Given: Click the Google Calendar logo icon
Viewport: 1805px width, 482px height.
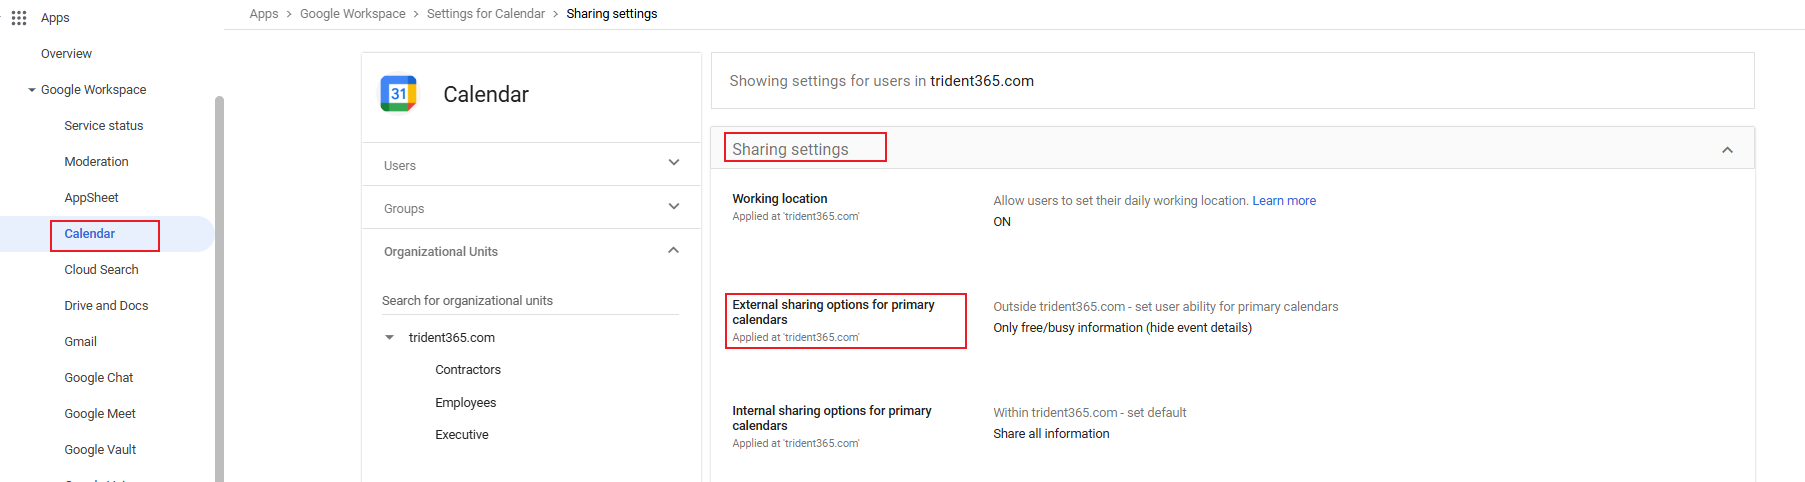Looking at the screenshot, I should point(398,94).
